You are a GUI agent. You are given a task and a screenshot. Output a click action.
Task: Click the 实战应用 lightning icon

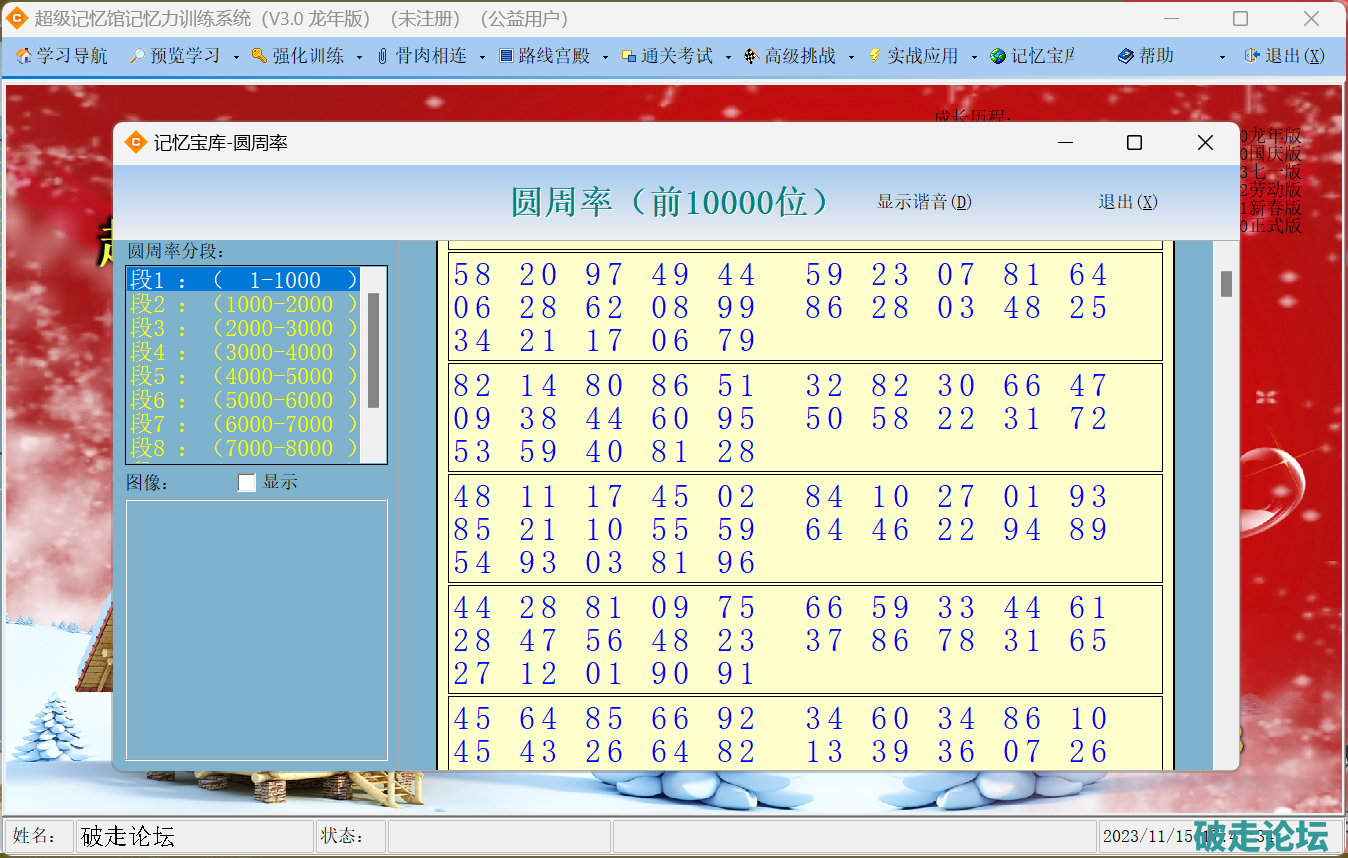[x=875, y=57]
